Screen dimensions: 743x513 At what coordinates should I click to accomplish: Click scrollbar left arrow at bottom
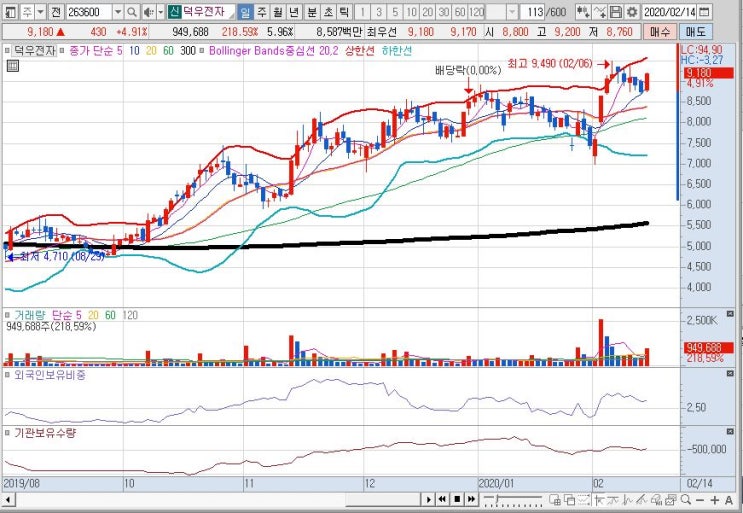pyautogui.click(x=8, y=499)
